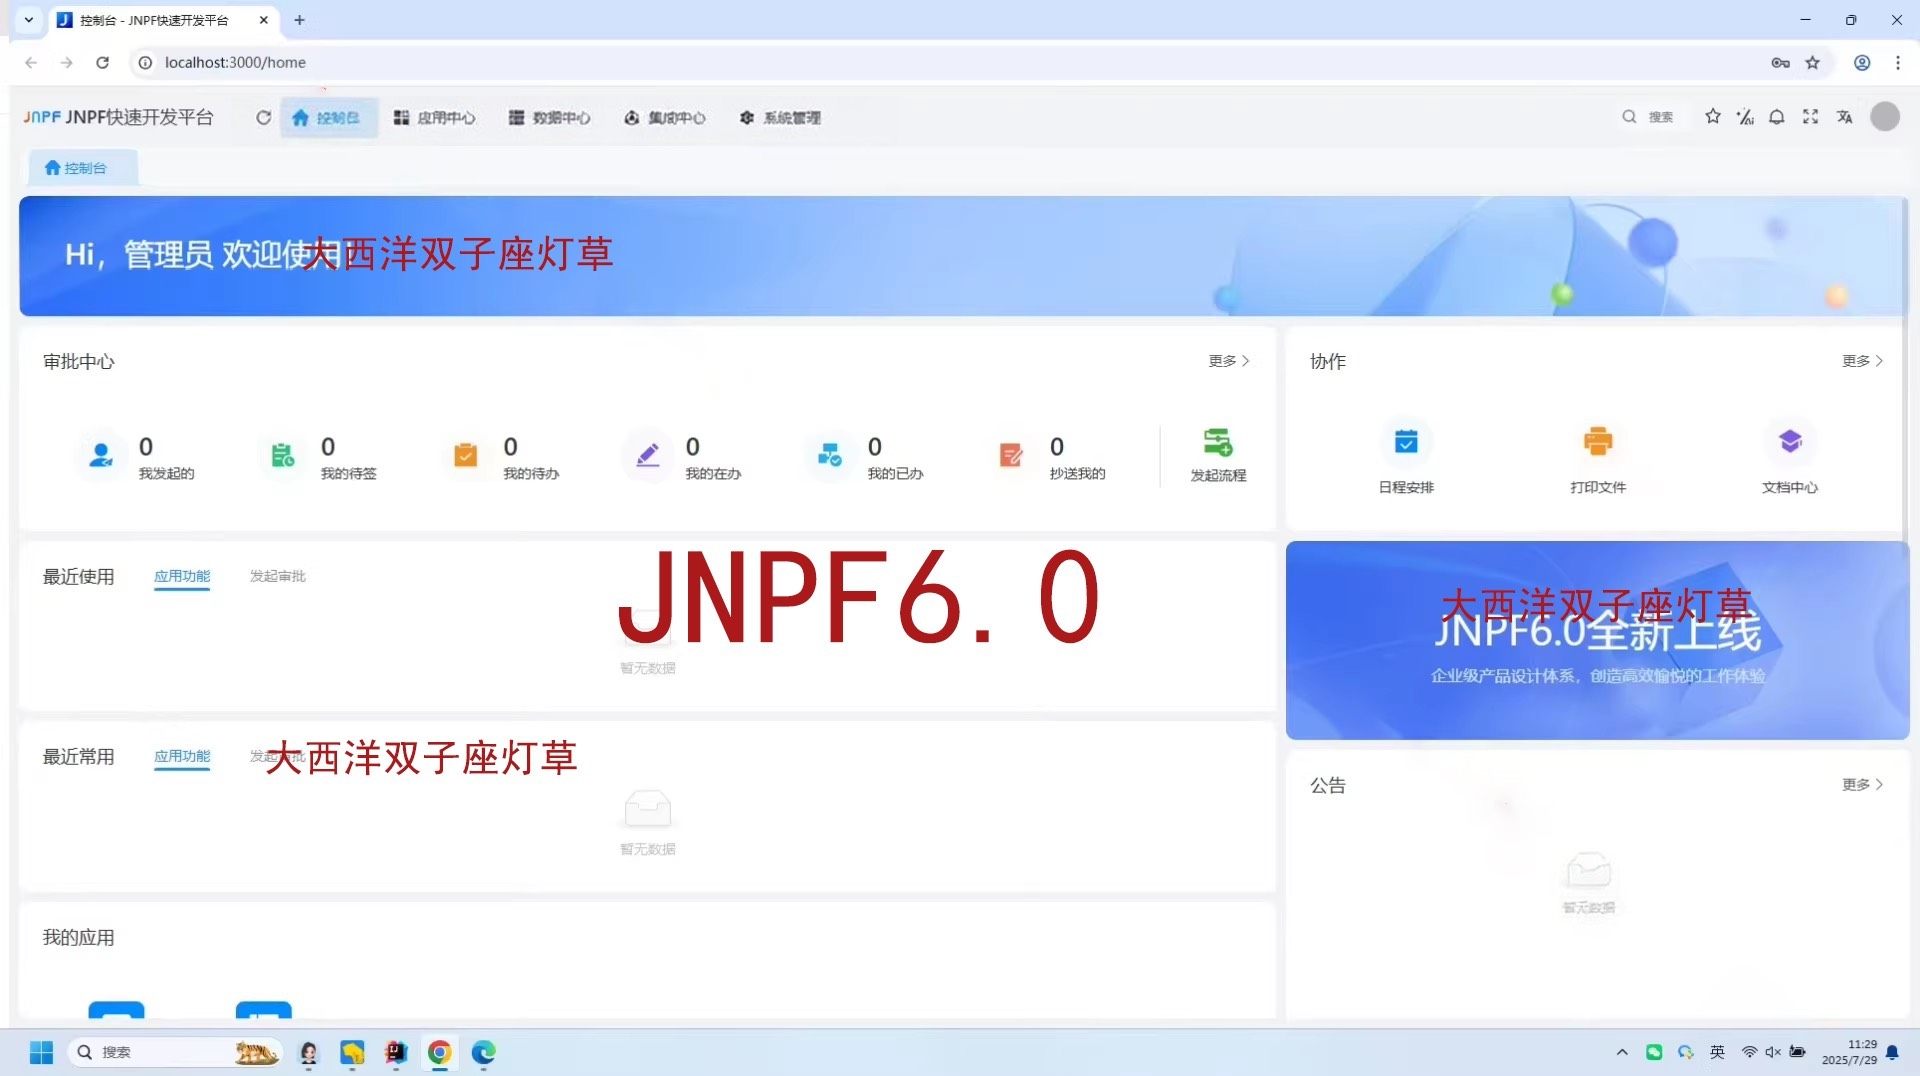The image size is (1920, 1076).
Task: Open 我发起的 in the approval center
Action: point(137,457)
